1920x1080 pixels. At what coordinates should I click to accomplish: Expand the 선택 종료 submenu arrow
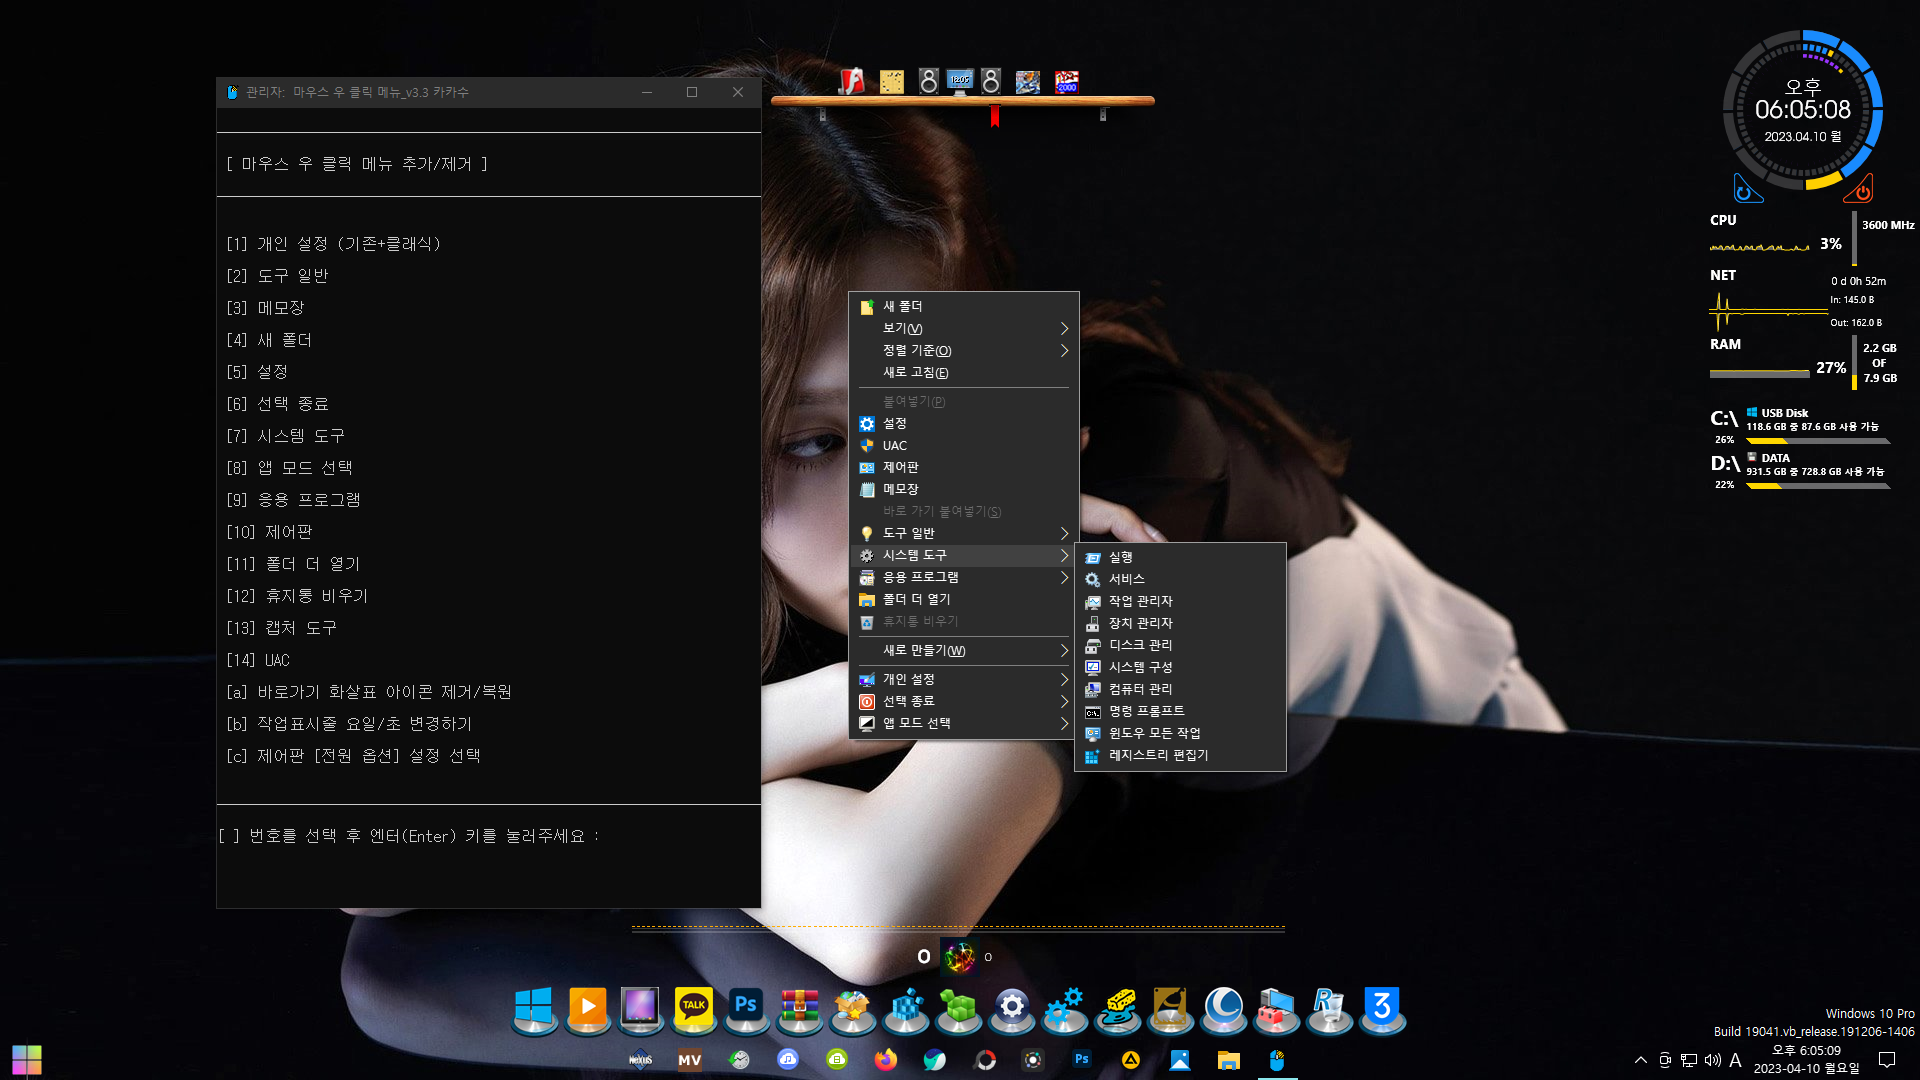(1064, 702)
